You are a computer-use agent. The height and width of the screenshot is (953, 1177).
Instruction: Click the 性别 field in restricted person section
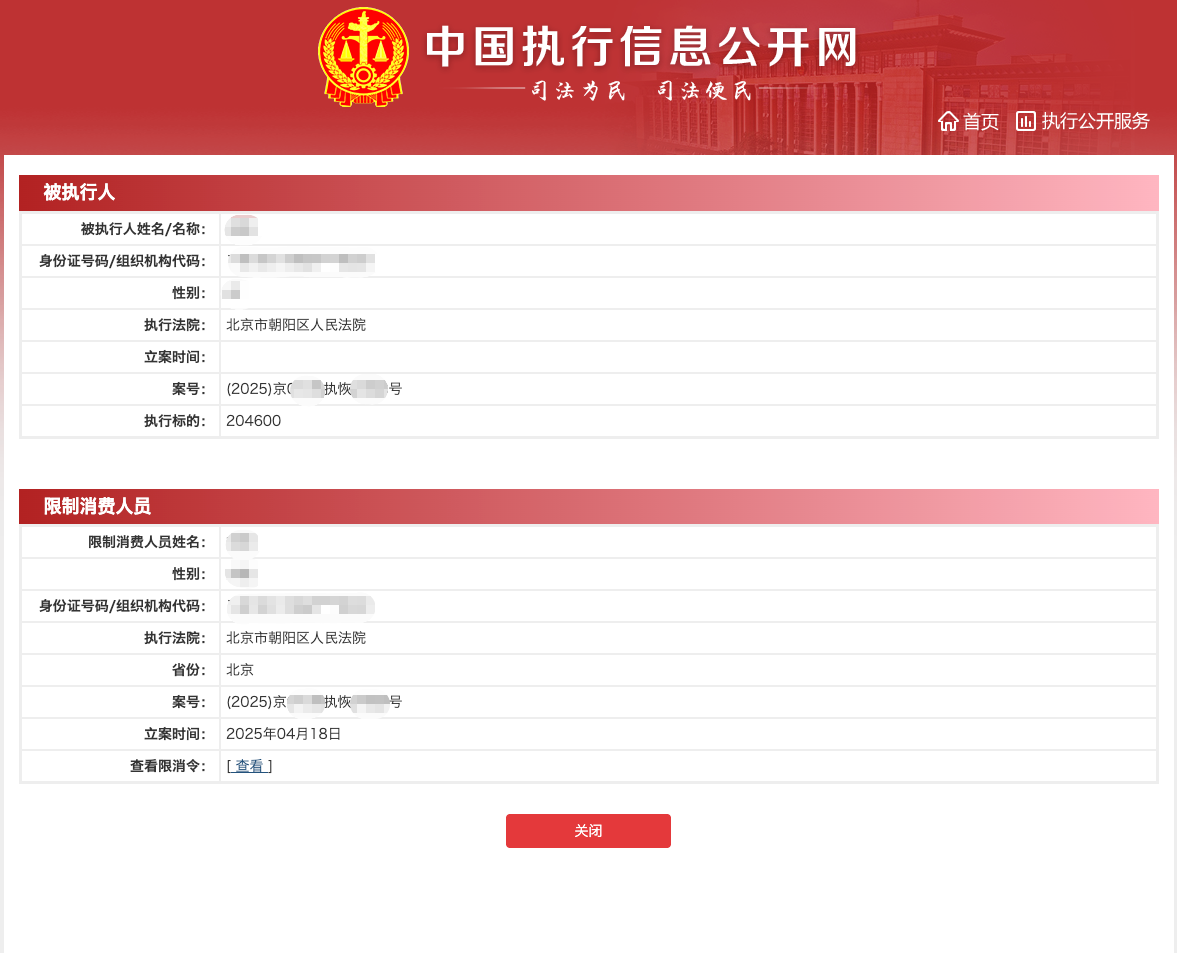pyautogui.click(x=243, y=574)
